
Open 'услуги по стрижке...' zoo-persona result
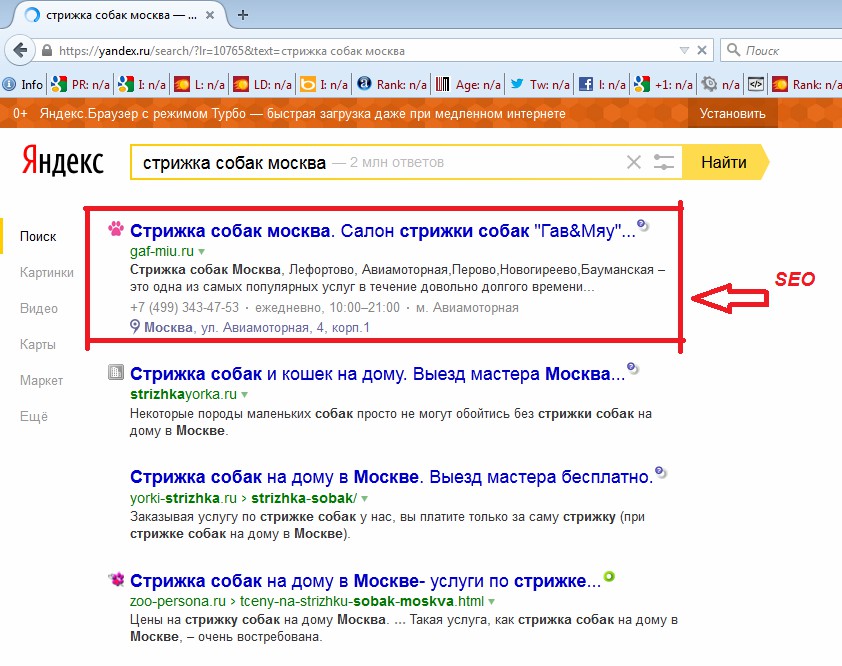point(365,581)
